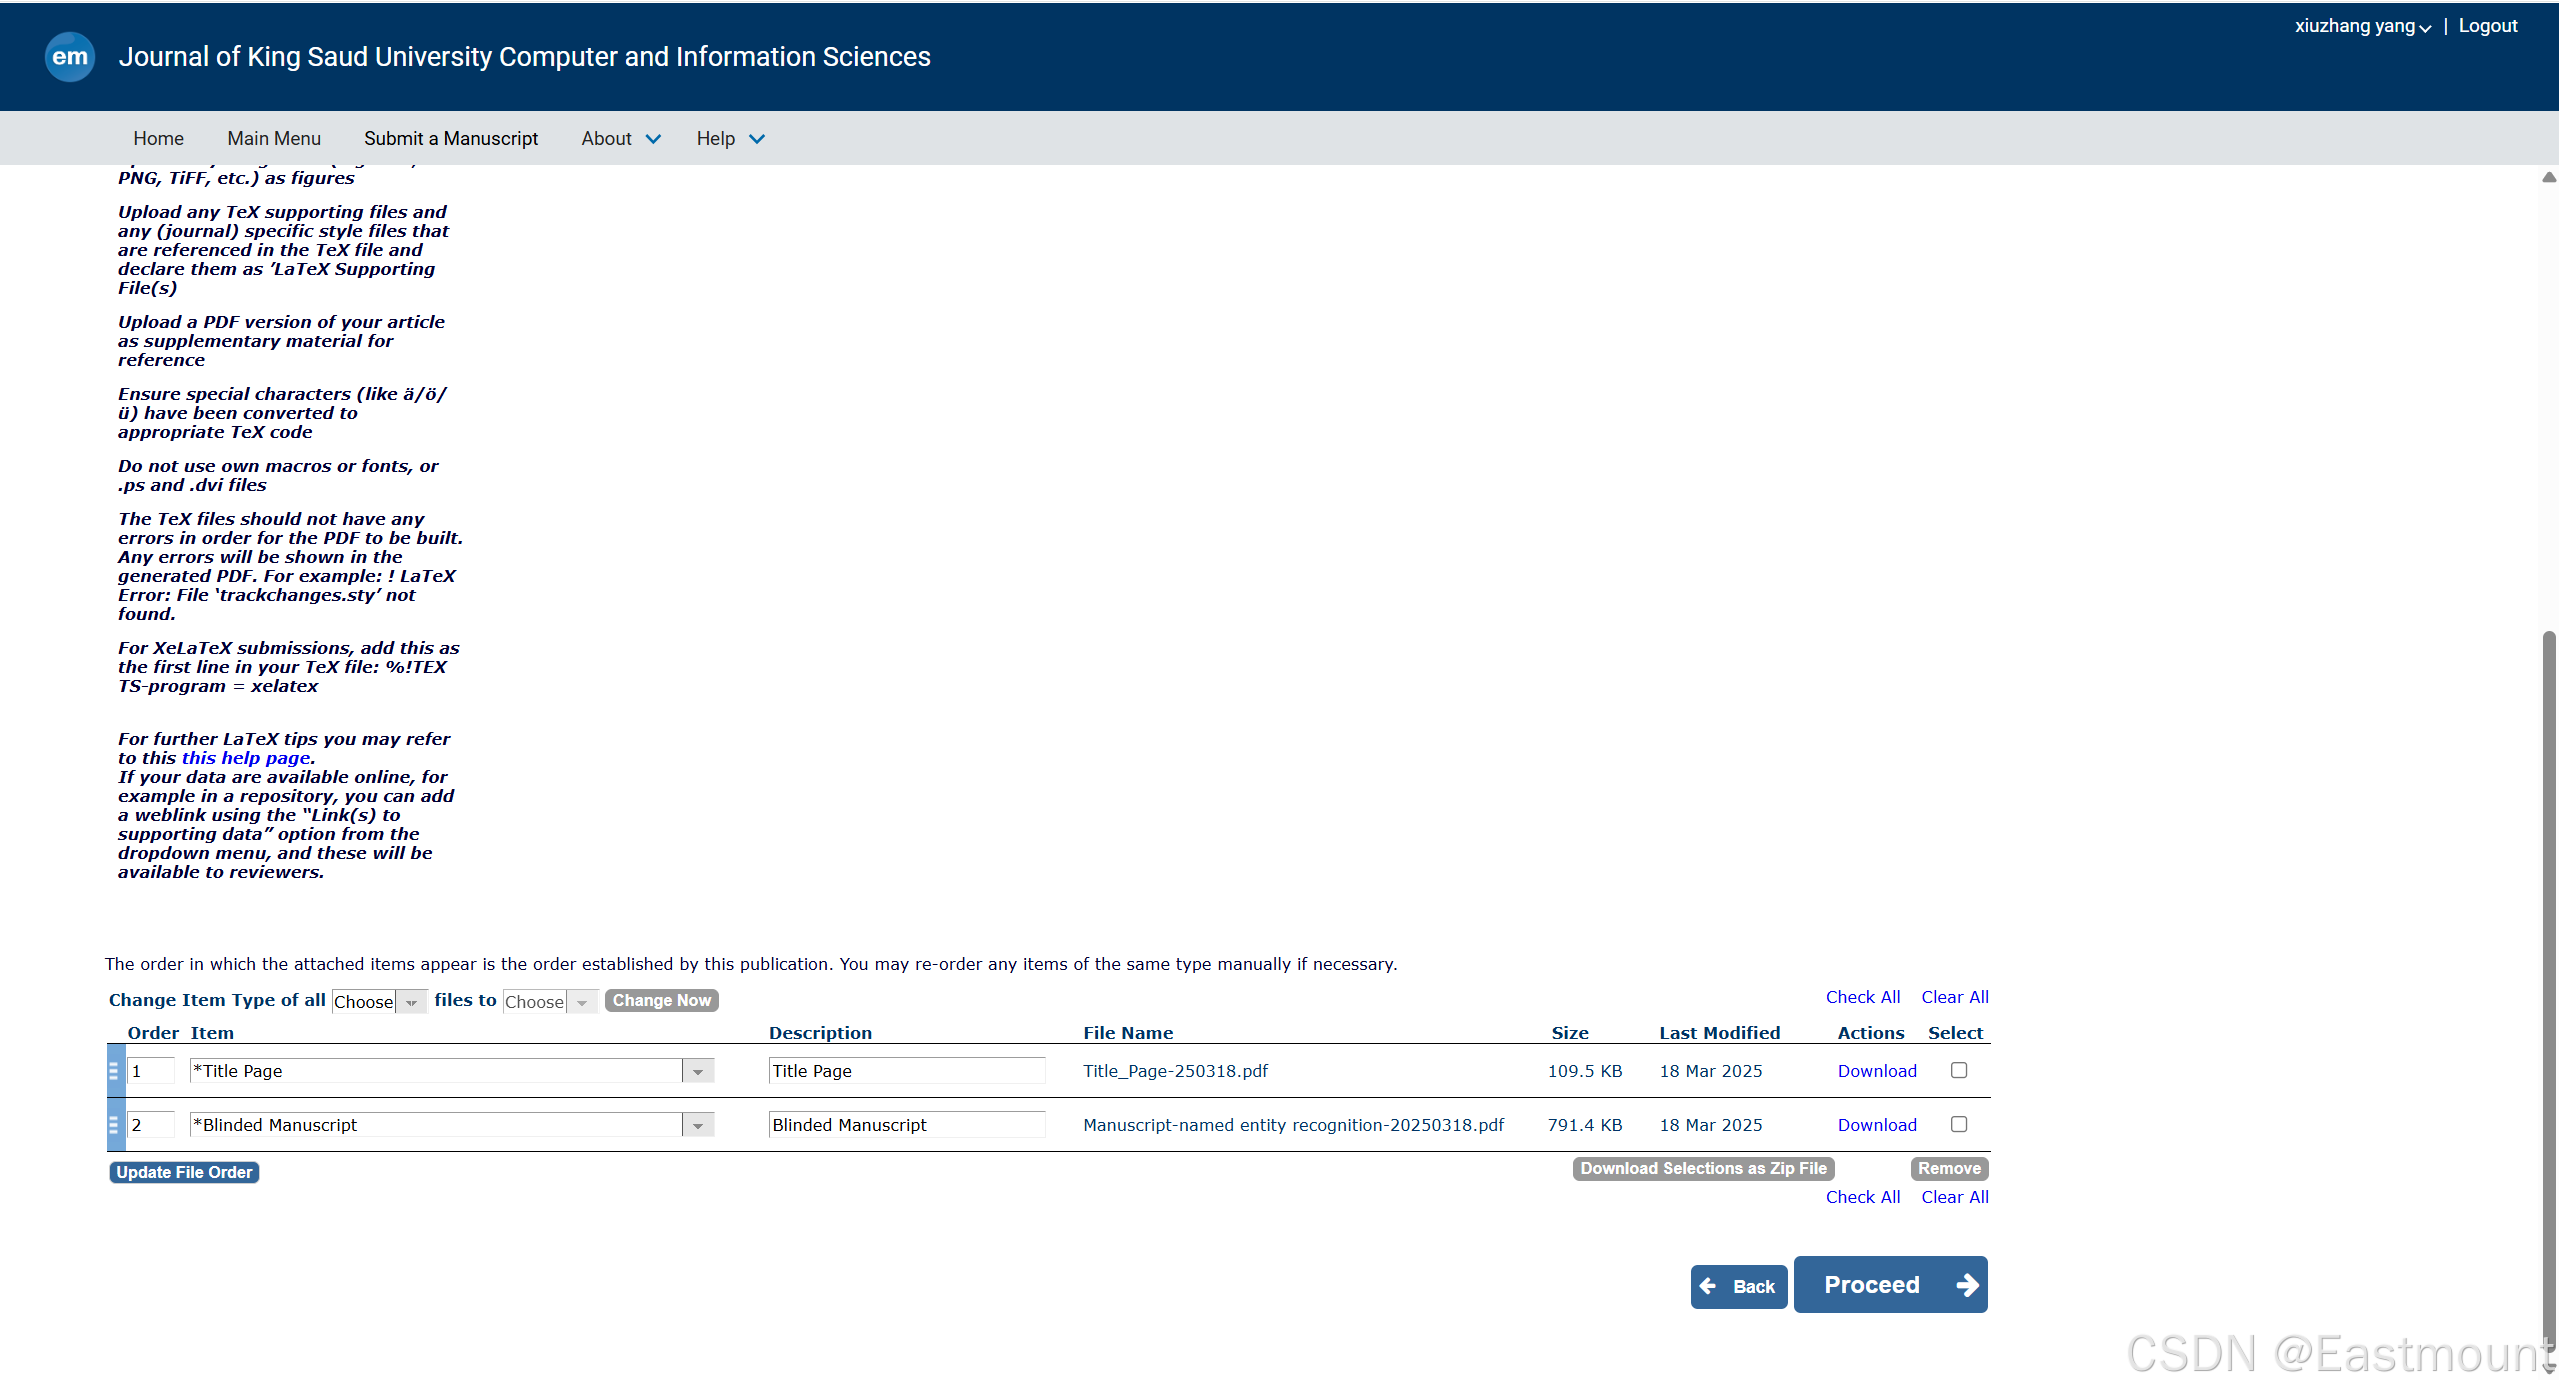Image resolution: width=2559 pixels, height=1396 pixels.
Task: Open Main Menu in navigation bar
Action: point(274,139)
